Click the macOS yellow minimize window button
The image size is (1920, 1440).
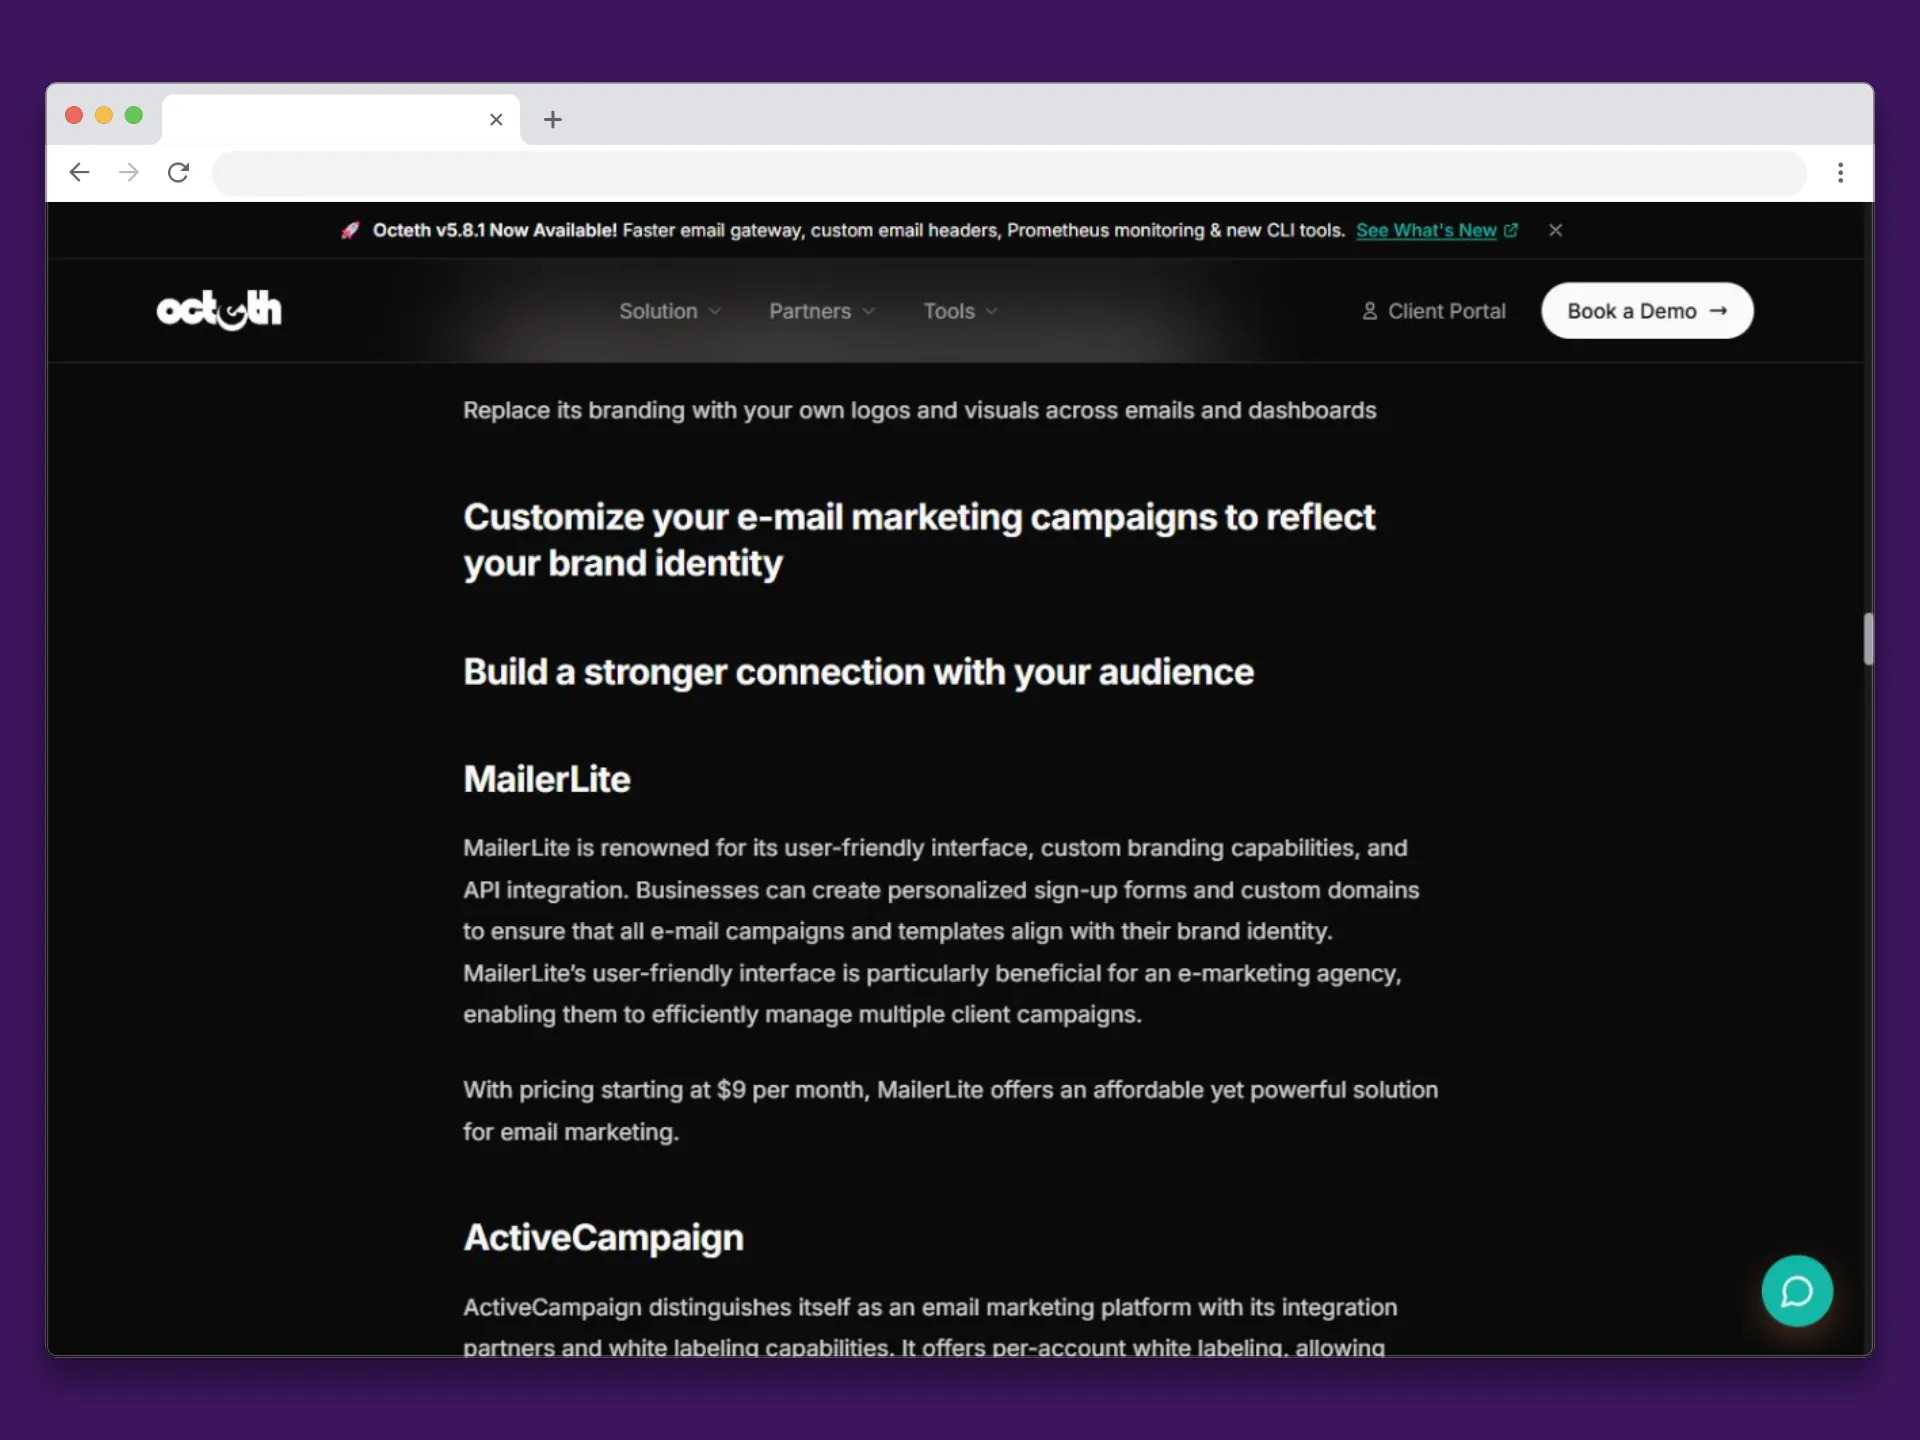(x=103, y=115)
